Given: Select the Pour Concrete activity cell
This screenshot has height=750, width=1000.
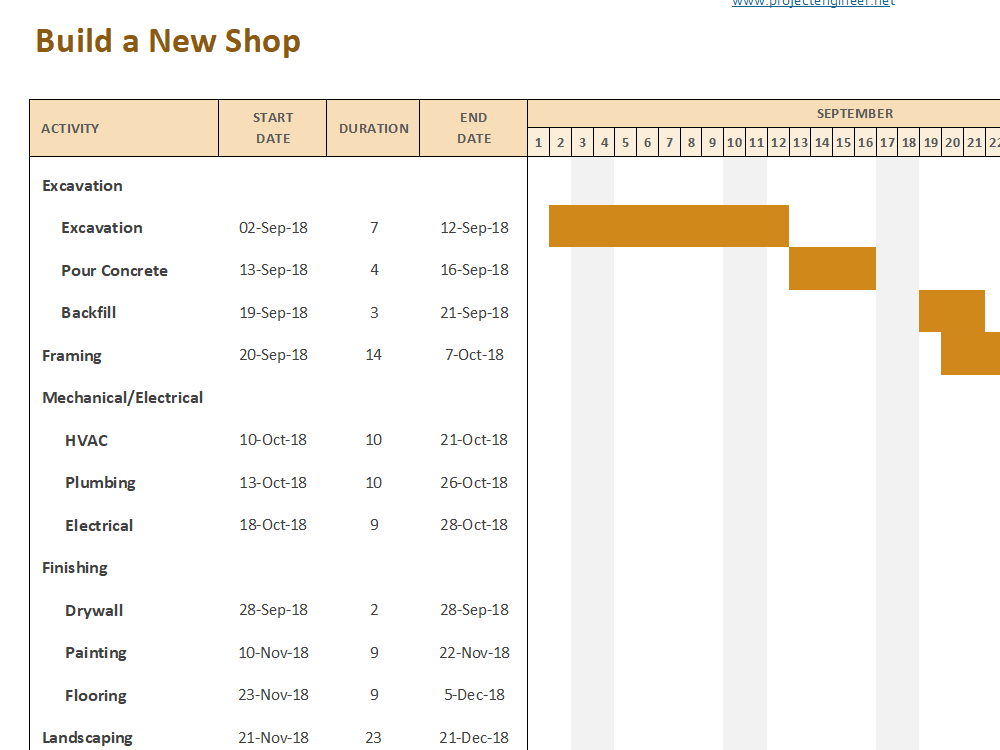Looking at the screenshot, I should pyautogui.click(x=114, y=270).
